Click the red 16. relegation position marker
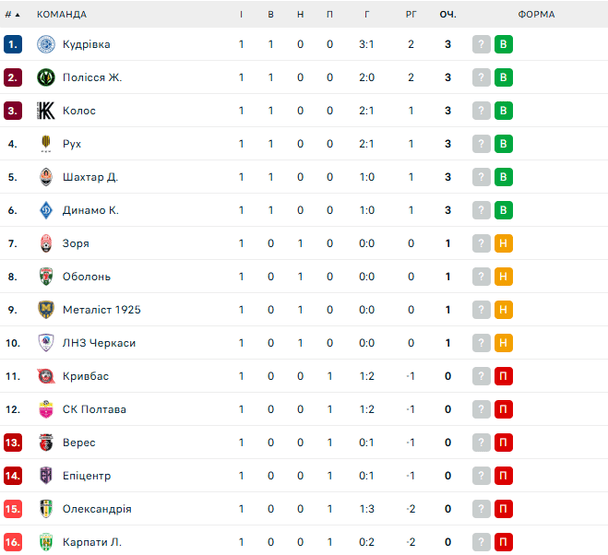The height and width of the screenshot is (555, 608). (13, 542)
